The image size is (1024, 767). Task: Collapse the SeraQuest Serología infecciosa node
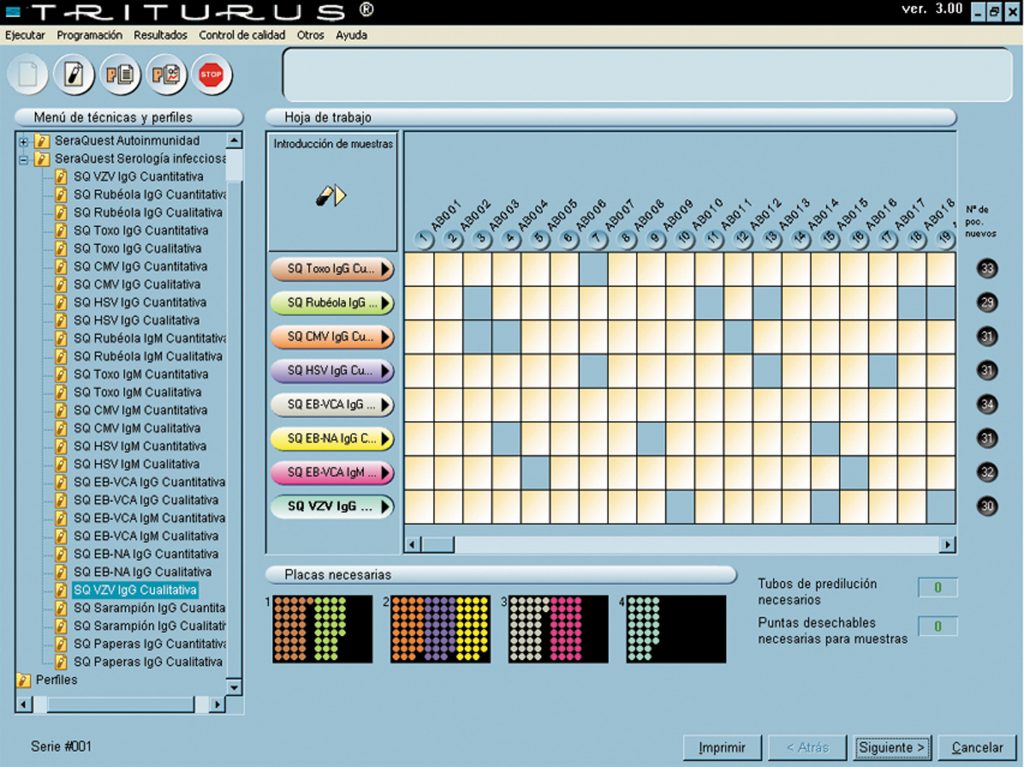(x=25, y=159)
